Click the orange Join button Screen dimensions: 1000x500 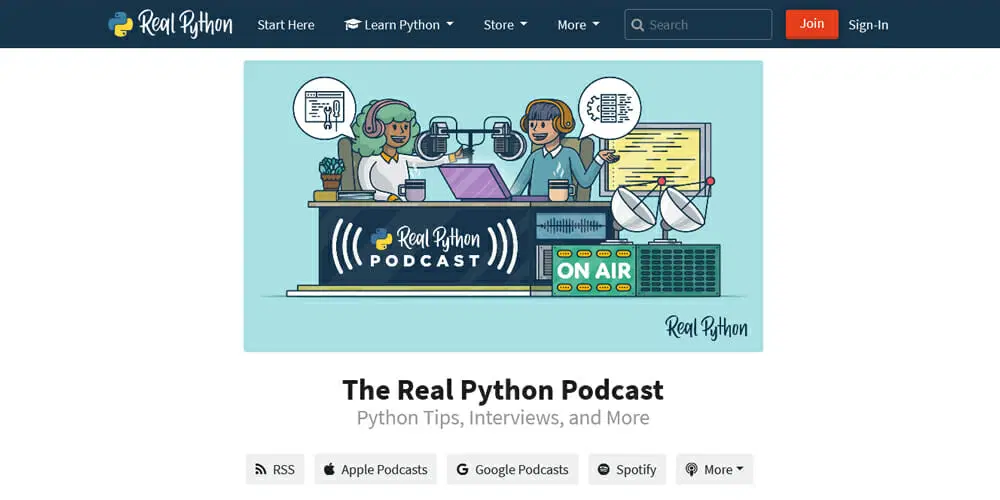click(812, 24)
